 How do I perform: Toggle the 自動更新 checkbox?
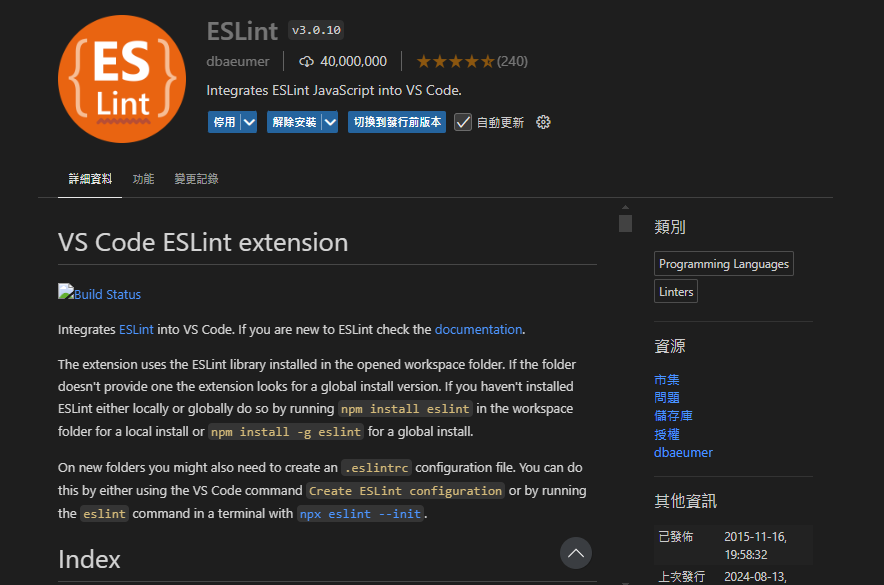click(x=463, y=122)
